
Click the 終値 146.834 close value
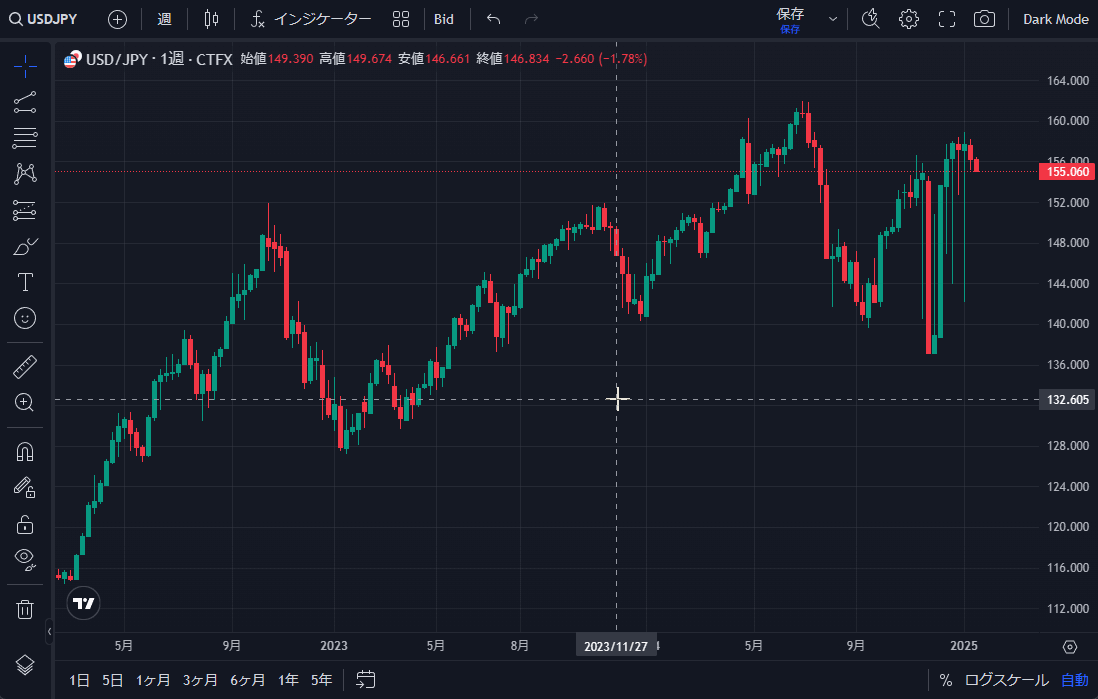513,59
